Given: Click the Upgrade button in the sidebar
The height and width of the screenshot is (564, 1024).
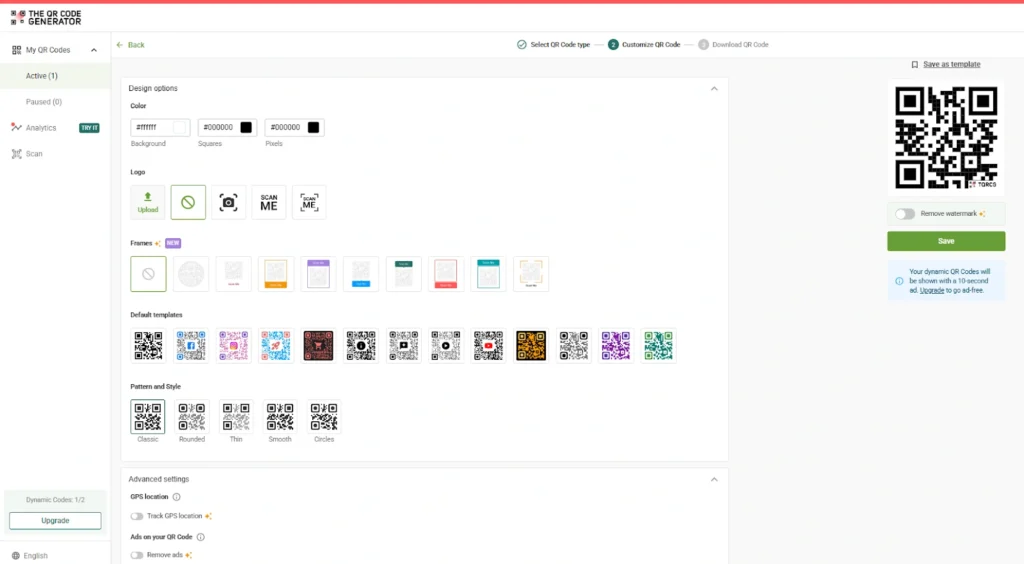Looking at the screenshot, I should 55,520.
